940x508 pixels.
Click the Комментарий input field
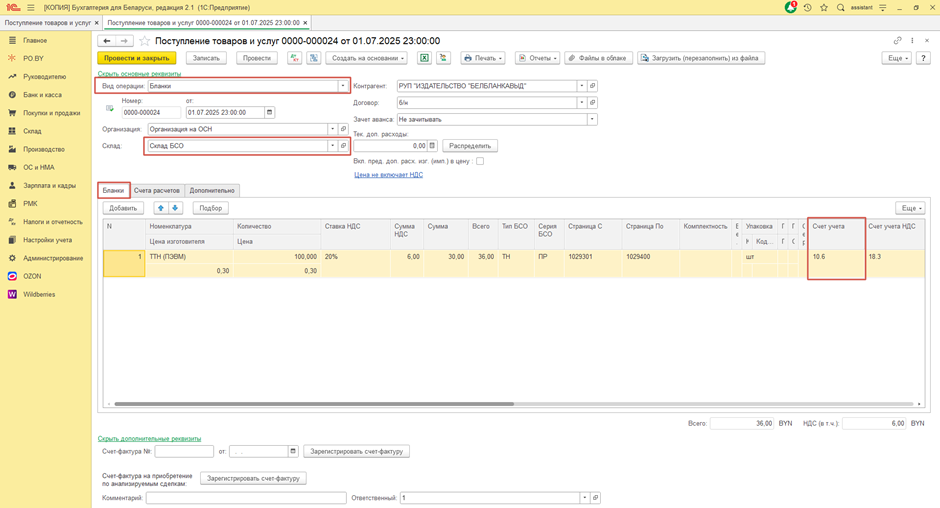tap(246, 498)
